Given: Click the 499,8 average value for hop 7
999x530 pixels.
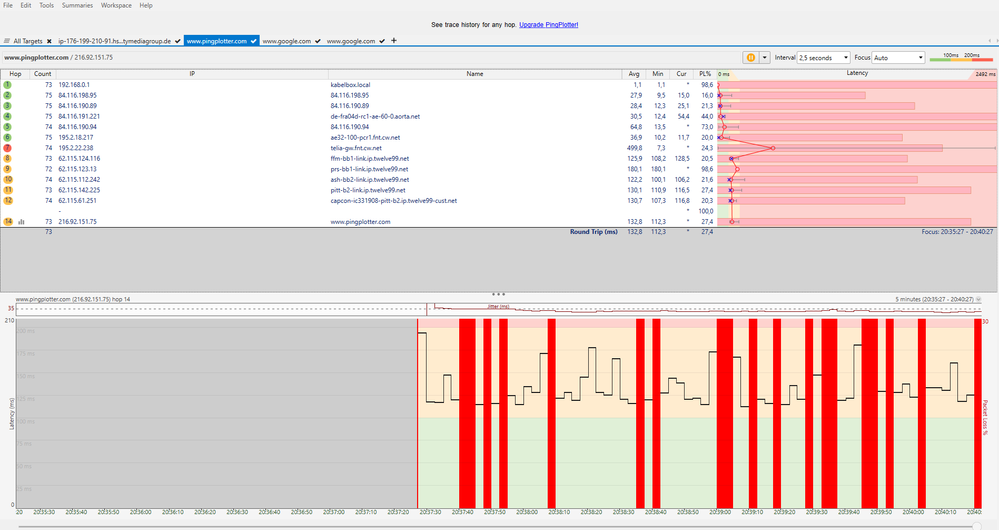Looking at the screenshot, I should [x=635, y=148].
